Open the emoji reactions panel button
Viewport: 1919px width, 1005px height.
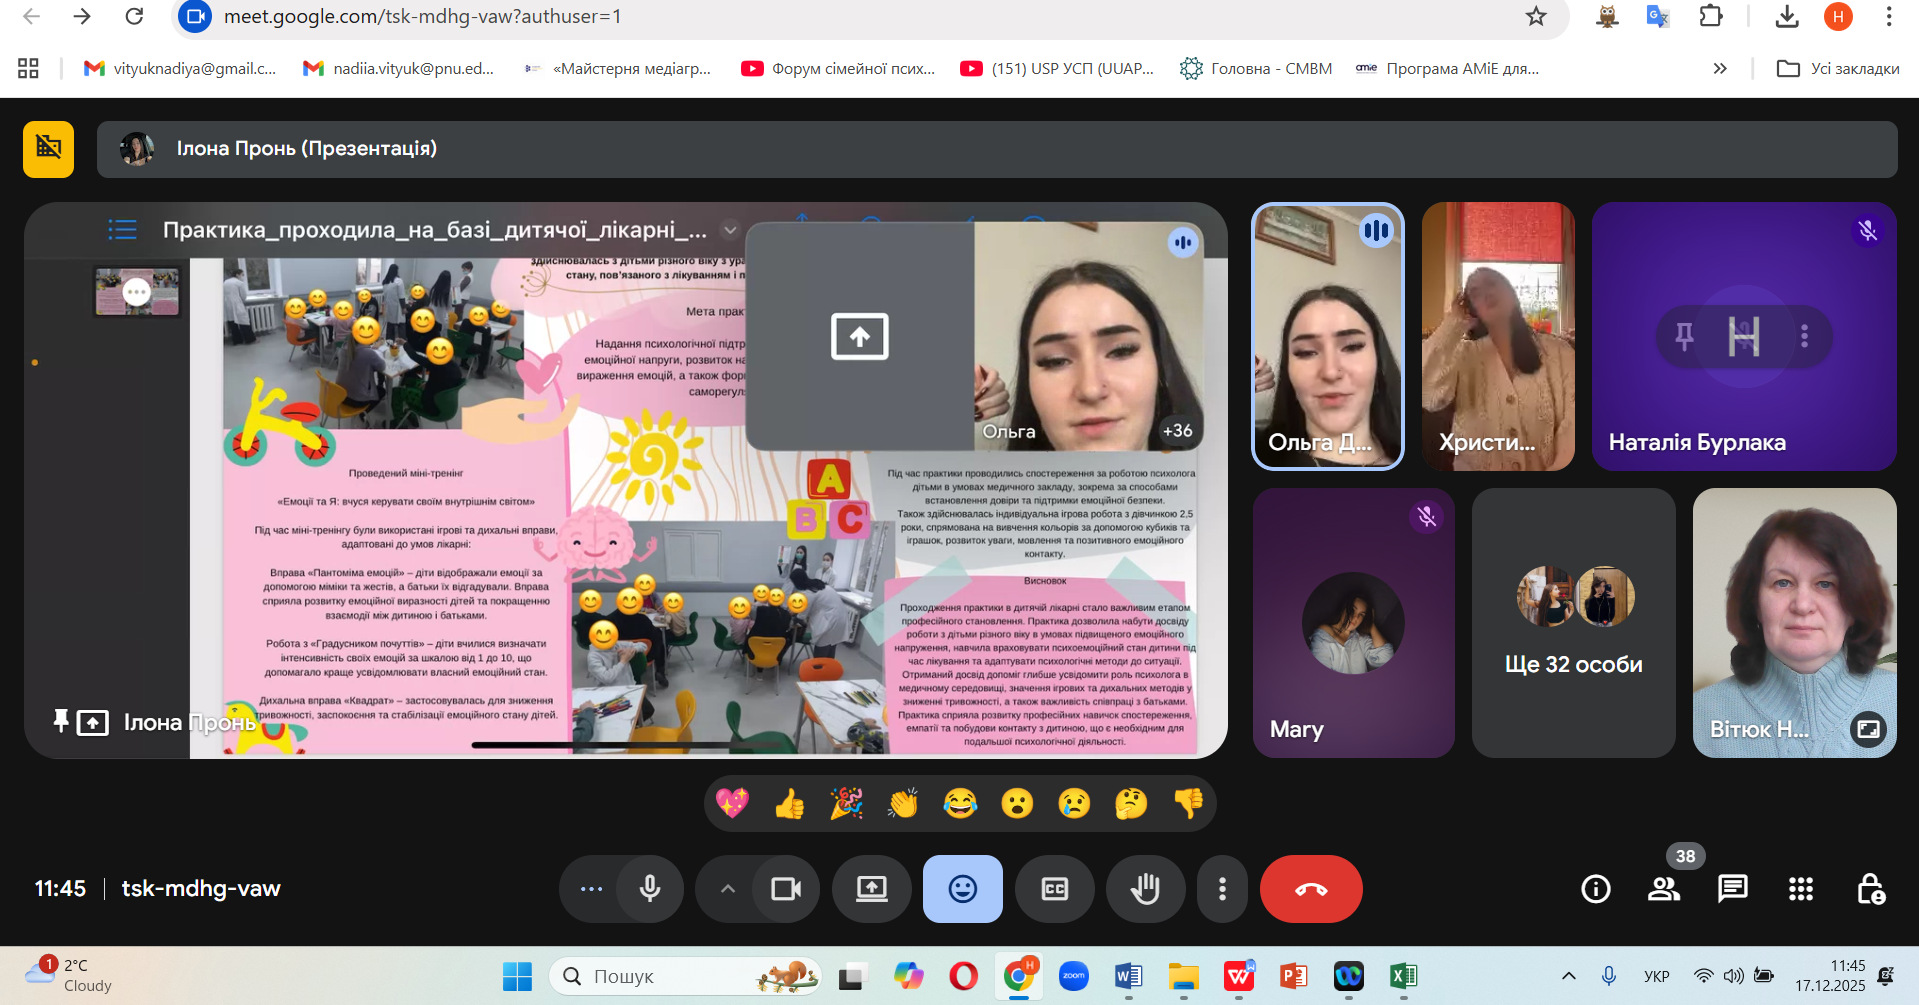962,889
